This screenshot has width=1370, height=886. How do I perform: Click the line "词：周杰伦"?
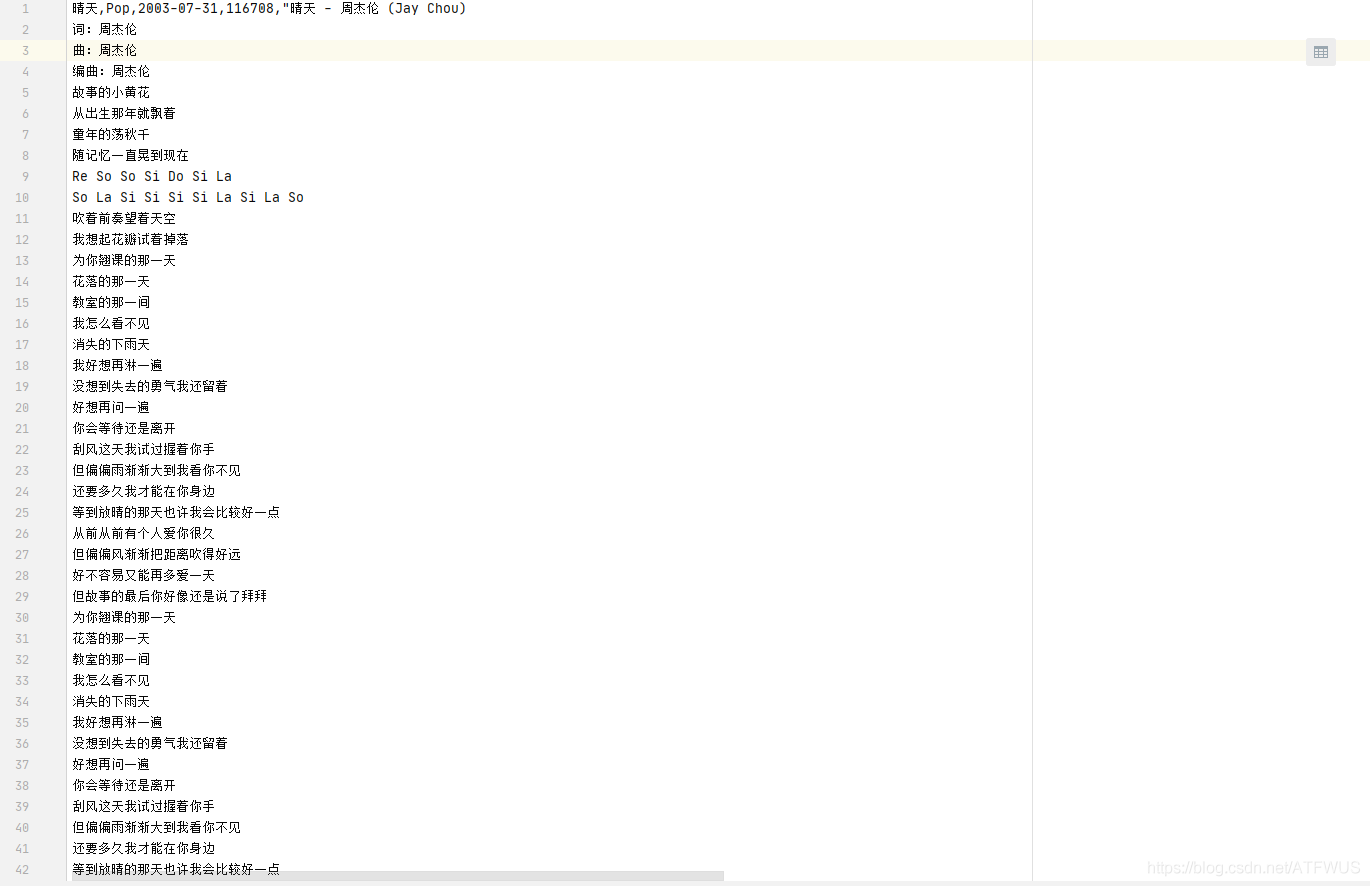(104, 29)
